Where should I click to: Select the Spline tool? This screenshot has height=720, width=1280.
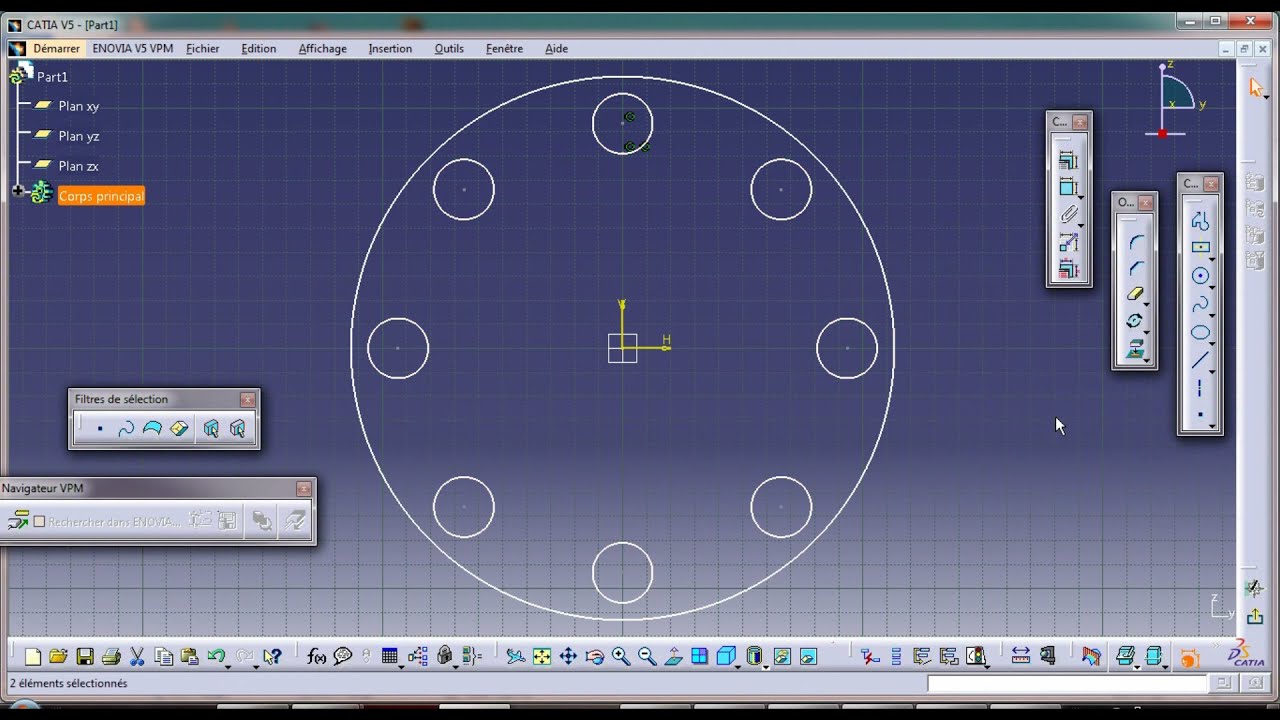pos(1200,304)
